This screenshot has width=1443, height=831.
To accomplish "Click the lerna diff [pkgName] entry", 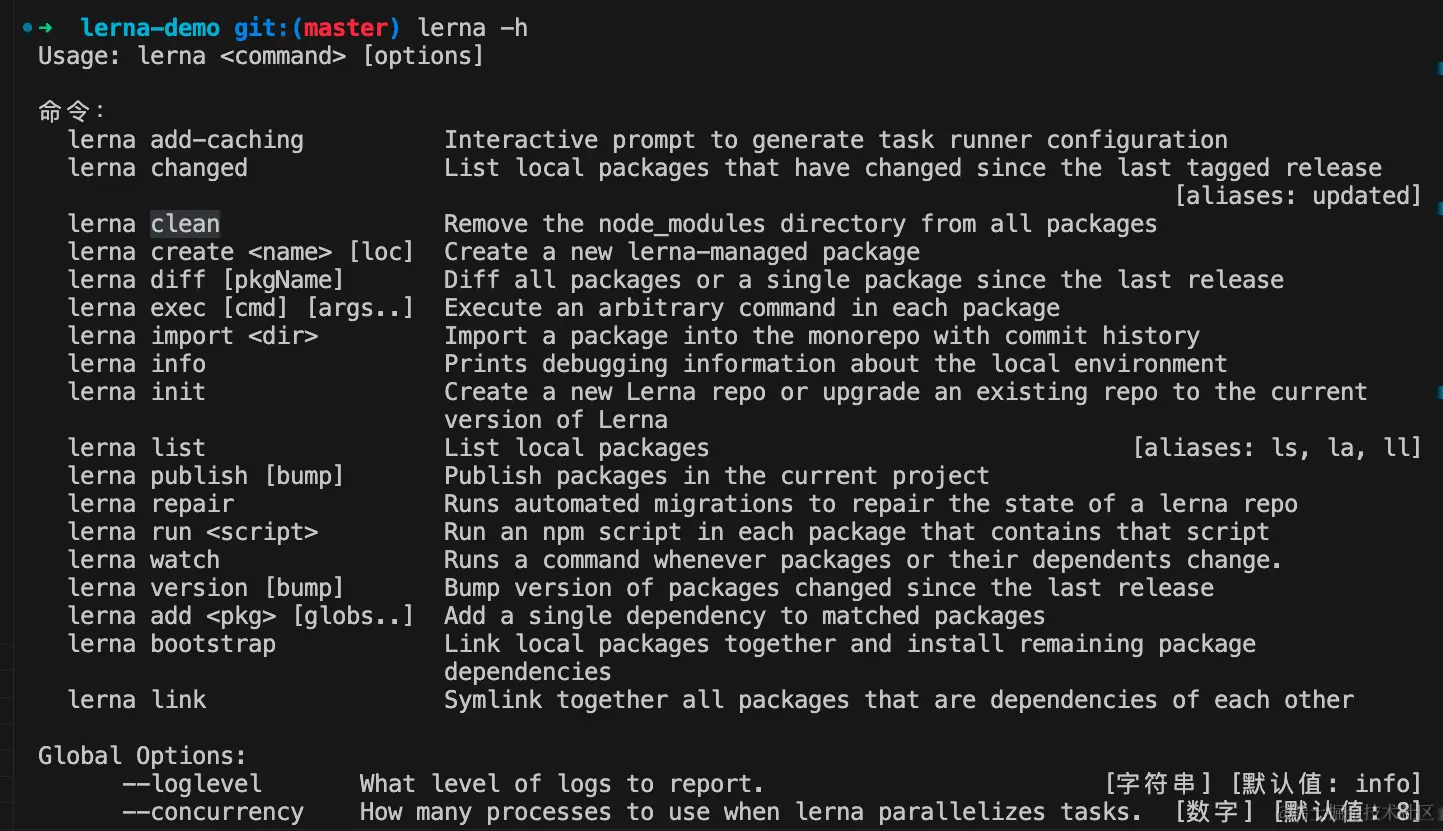I will pyautogui.click(x=205, y=280).
